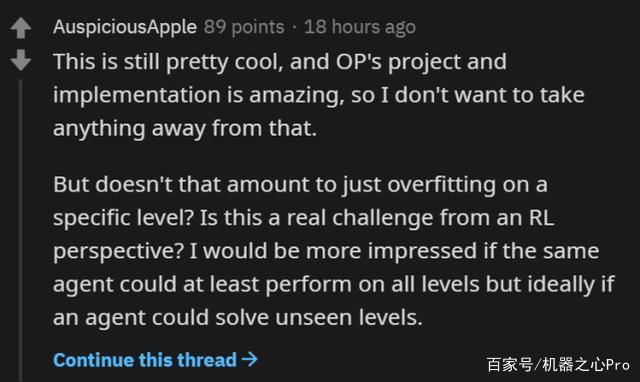Click the phrase specific level
Image resolution: width=640 pixels, height=382 pixels.
point(123,218)
